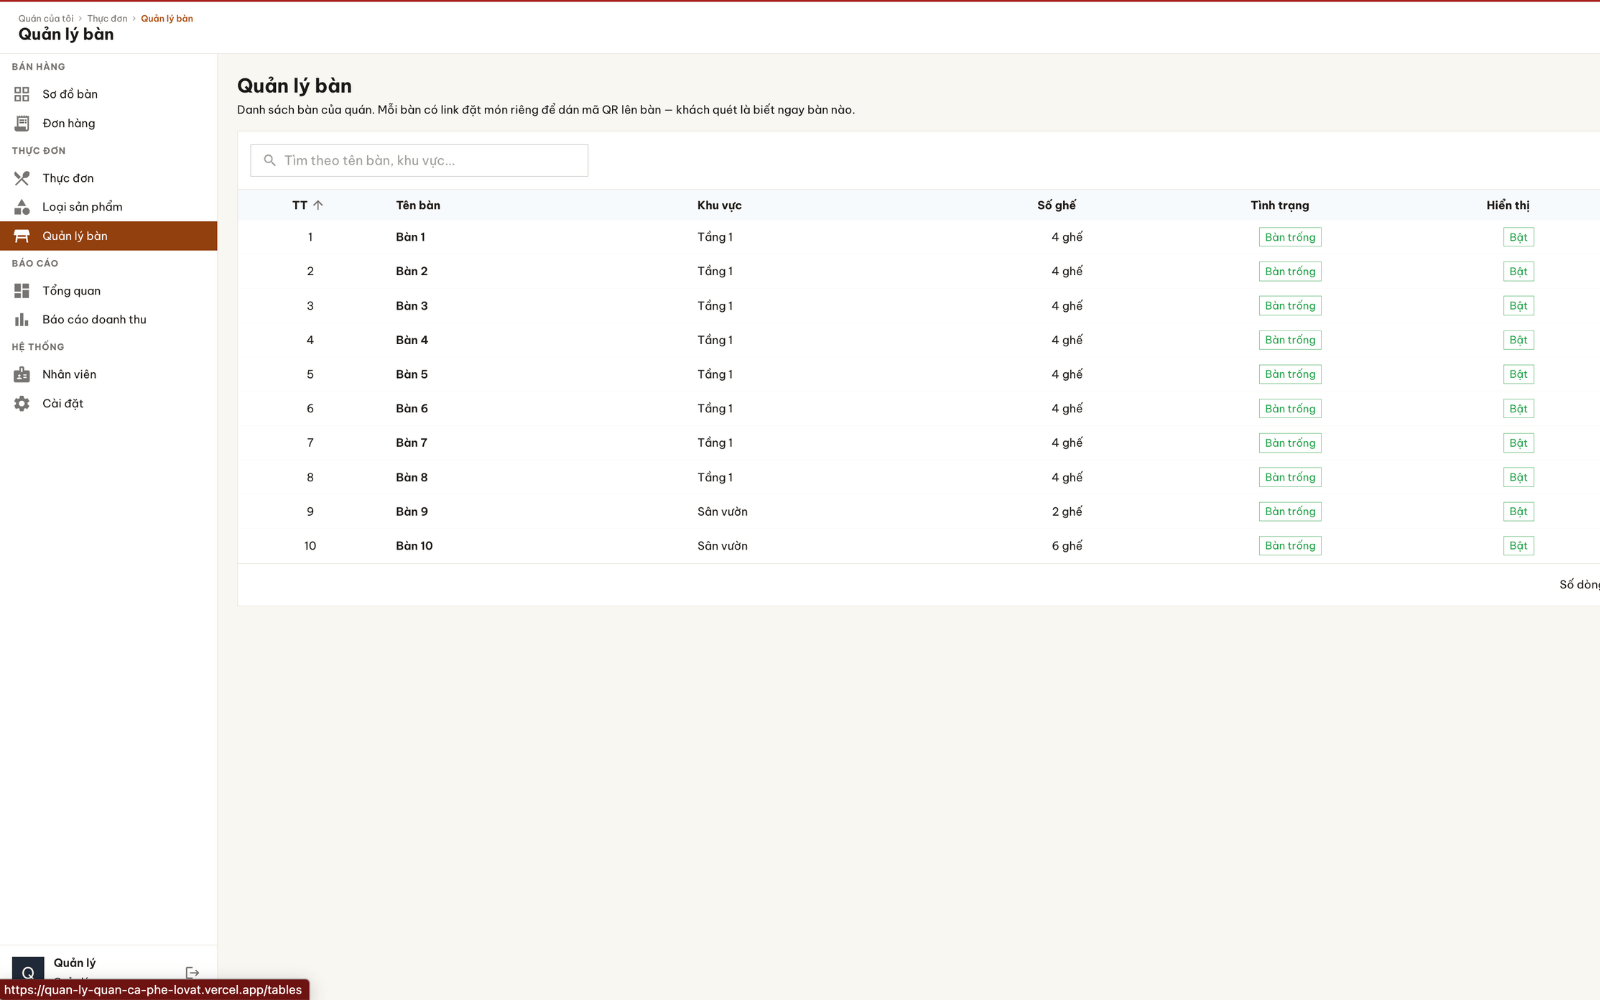This screenshot has height=1000, width=1600.
Task: Click Sân vườn in the Bàn 10 row
Action: [722, 546]
